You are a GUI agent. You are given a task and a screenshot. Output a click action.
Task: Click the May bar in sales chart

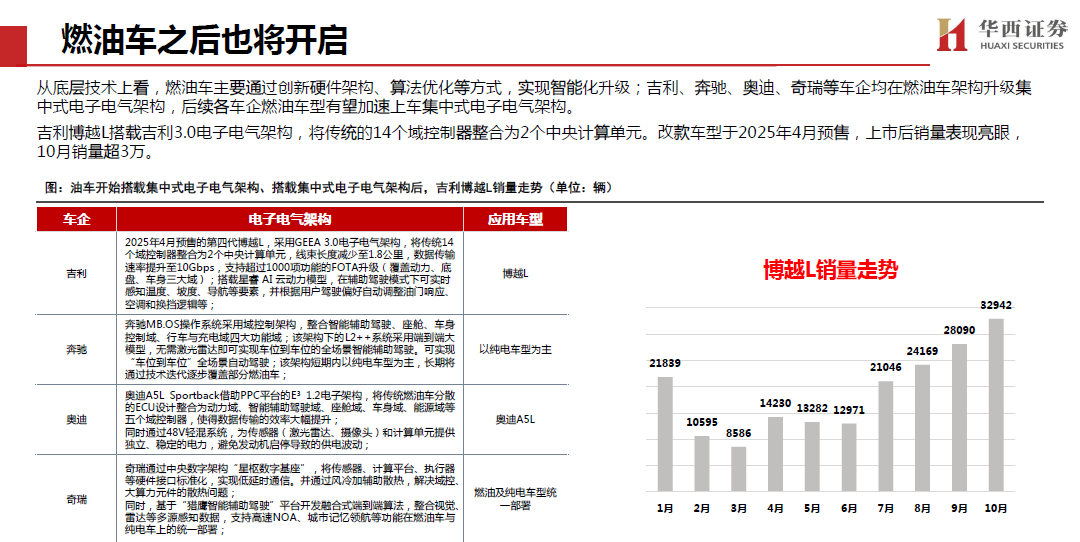[812, 457]
